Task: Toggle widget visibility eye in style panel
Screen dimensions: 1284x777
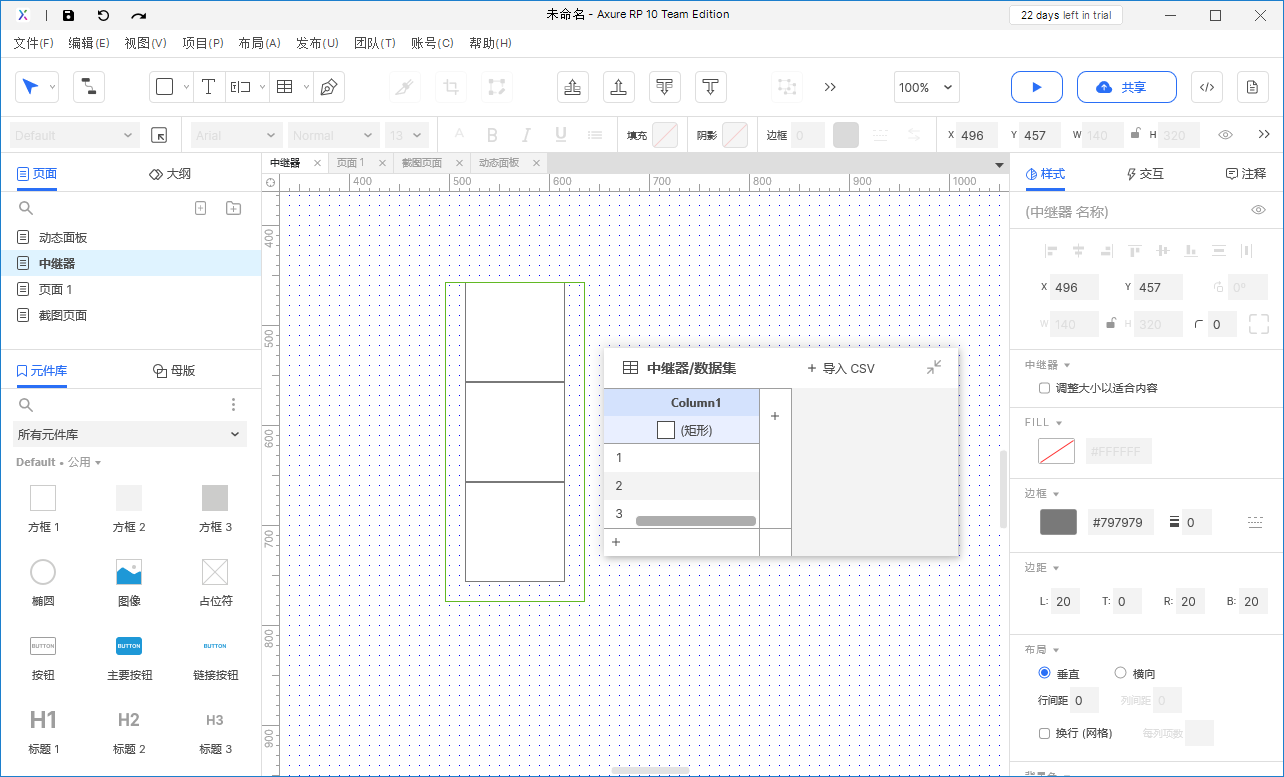Action: [1259, 210]
